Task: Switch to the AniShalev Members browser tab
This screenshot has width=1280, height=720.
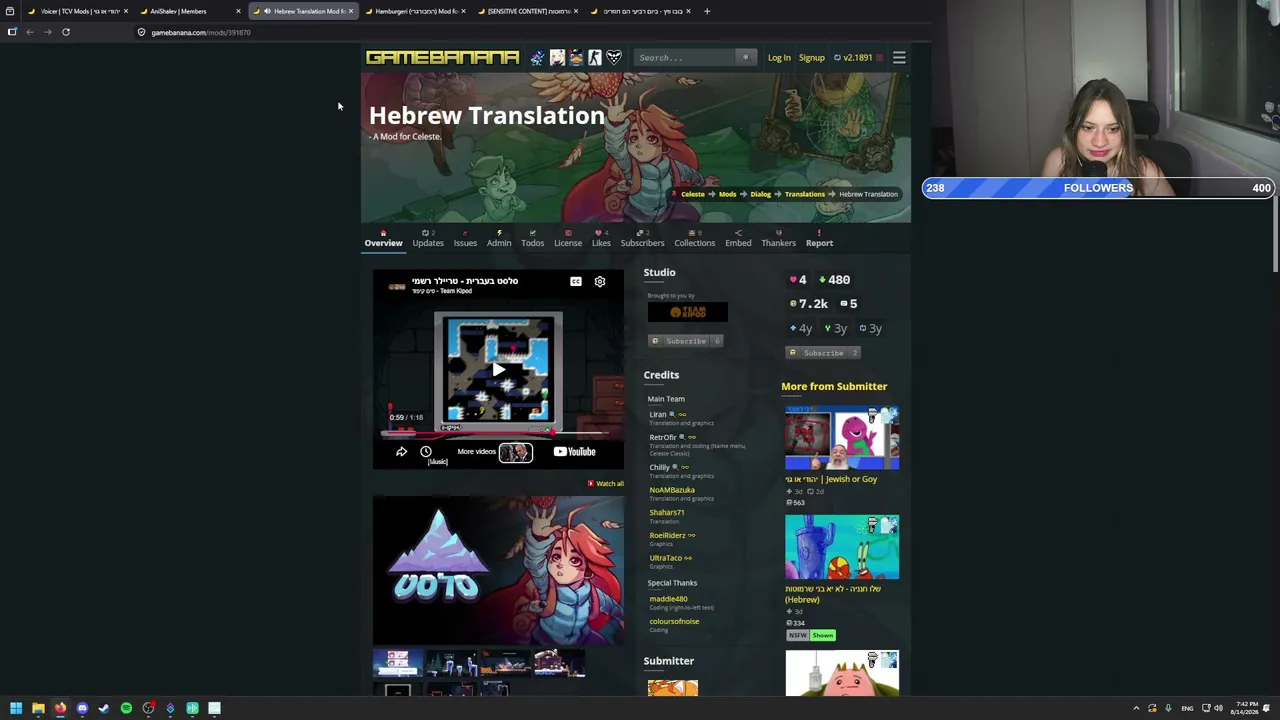Action: (x=188, y=11)
